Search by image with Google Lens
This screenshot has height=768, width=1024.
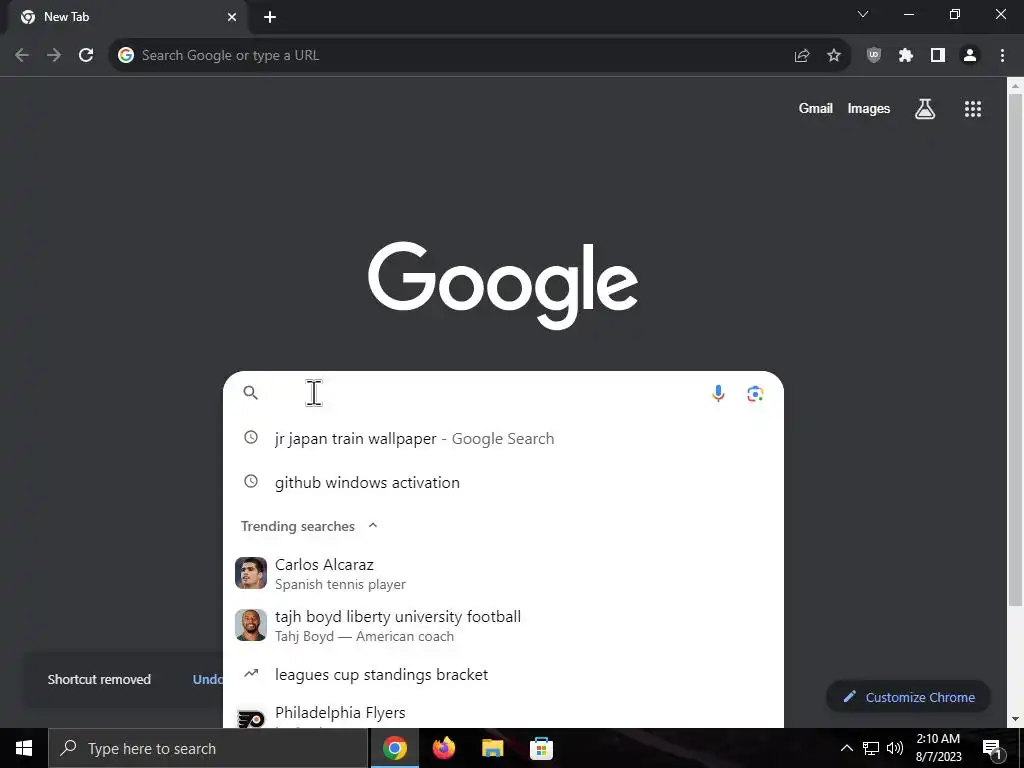point(756,393)
